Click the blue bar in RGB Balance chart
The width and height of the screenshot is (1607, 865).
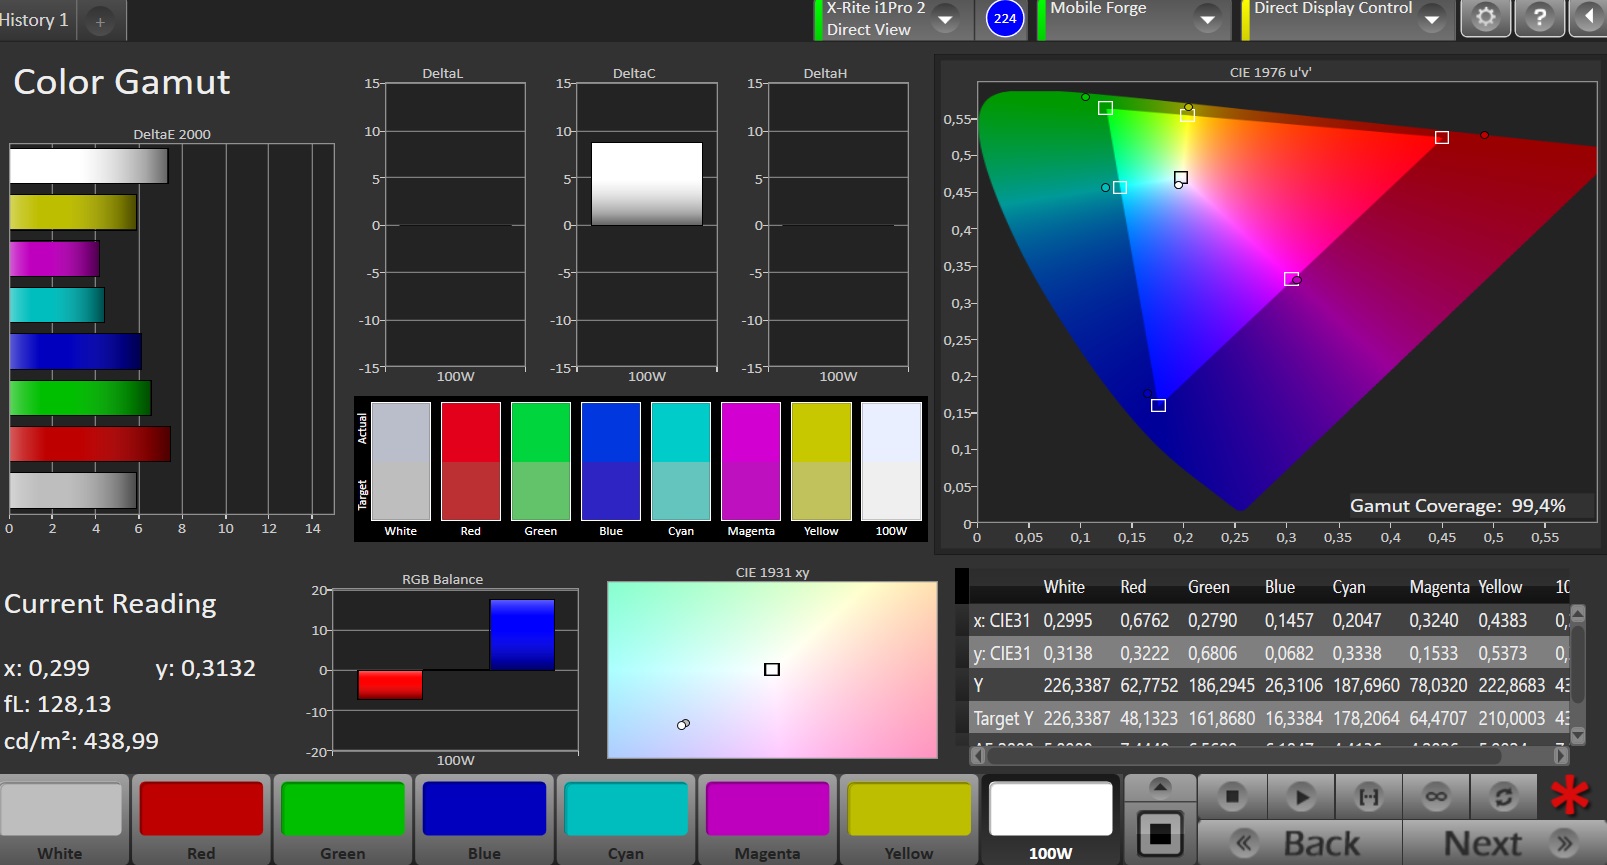(522, 635)
